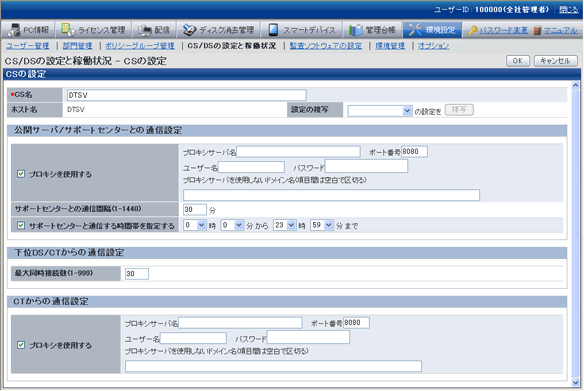Viewport: 584px width, 391px height.
Task: Open the PC情報 tab
Action: (x=28, y=30)
